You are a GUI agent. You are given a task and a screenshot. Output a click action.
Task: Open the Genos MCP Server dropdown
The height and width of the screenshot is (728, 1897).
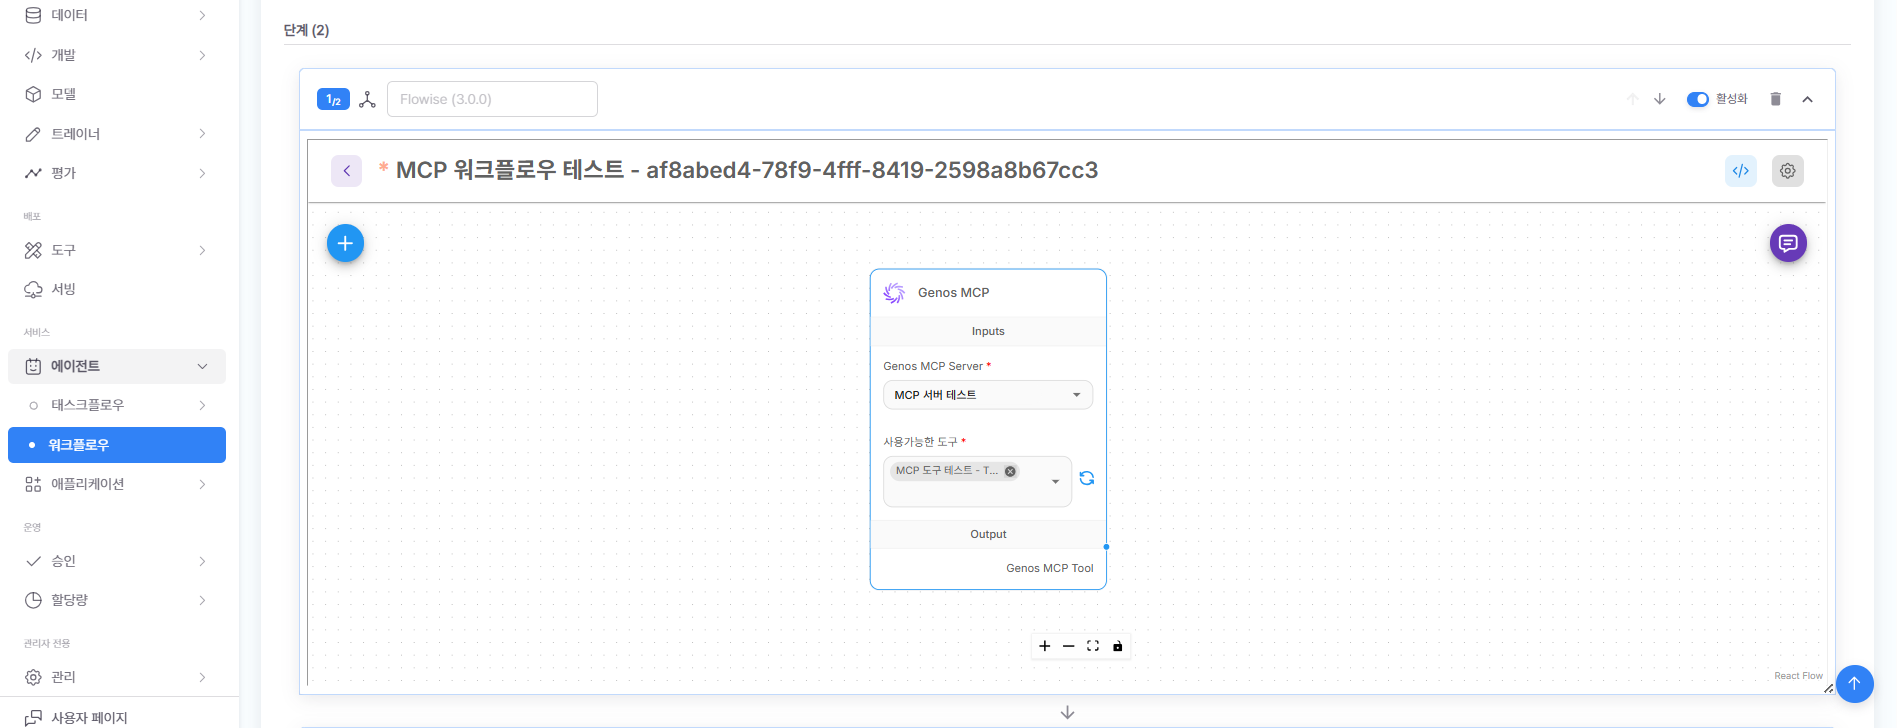coord(987,395)
